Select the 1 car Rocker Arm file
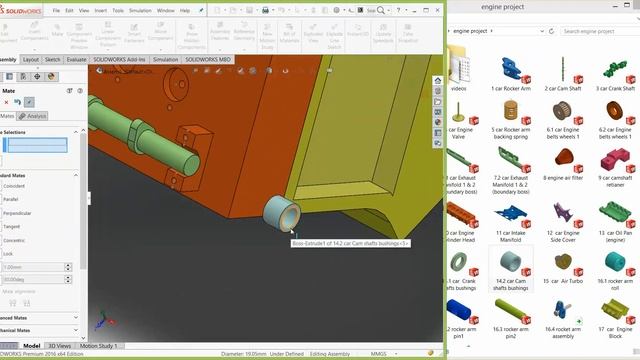The width and height of the screenshot is (640, 360). coord(511,74)
